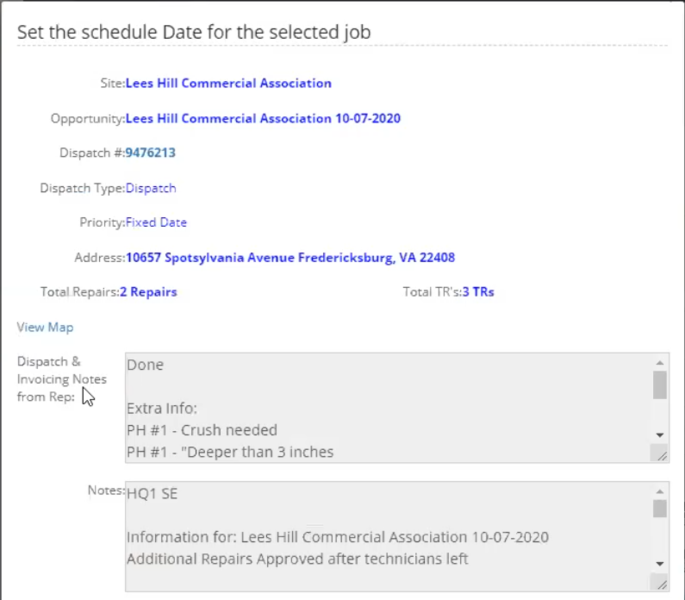Click the Notes box scrollbar thumb
The height and width of the screenshot is (600, 685).
[x=659, y=509]
